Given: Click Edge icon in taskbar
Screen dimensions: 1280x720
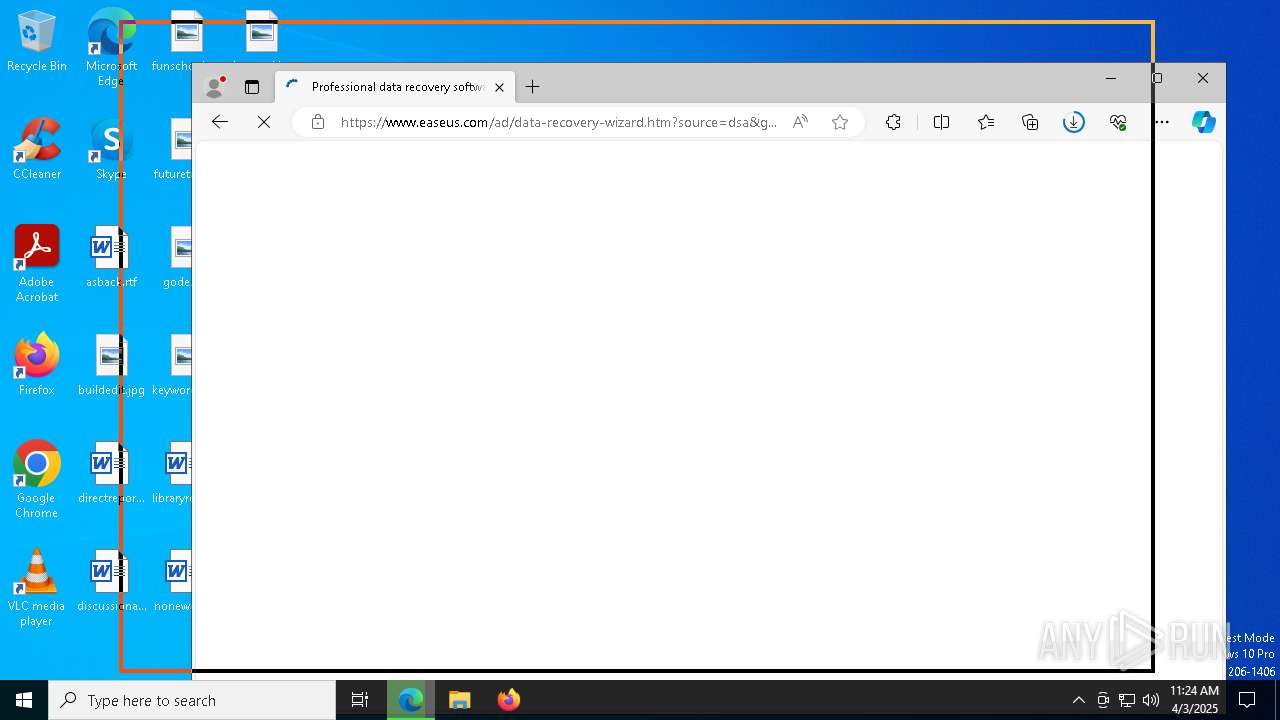Looking at the screenshot, I should [411, 700].
